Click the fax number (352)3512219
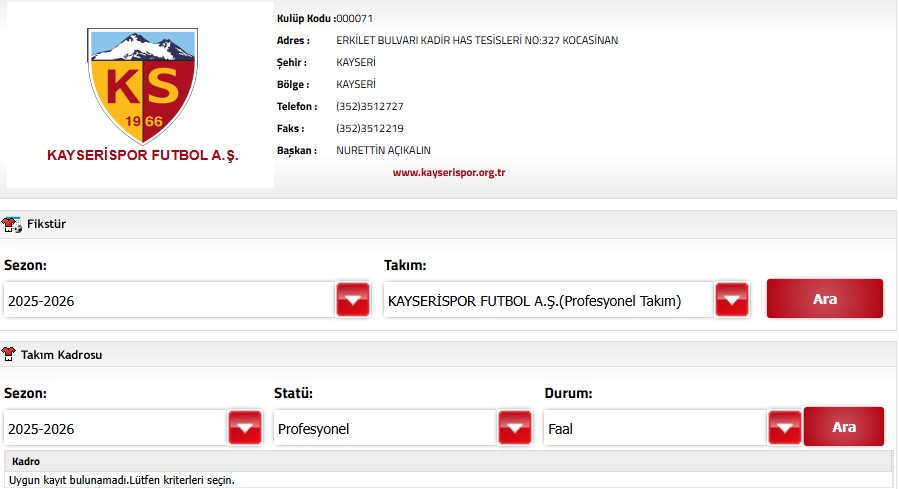Image resolution: width=899 pixels, height=489 pixels. tap(370, 128)
